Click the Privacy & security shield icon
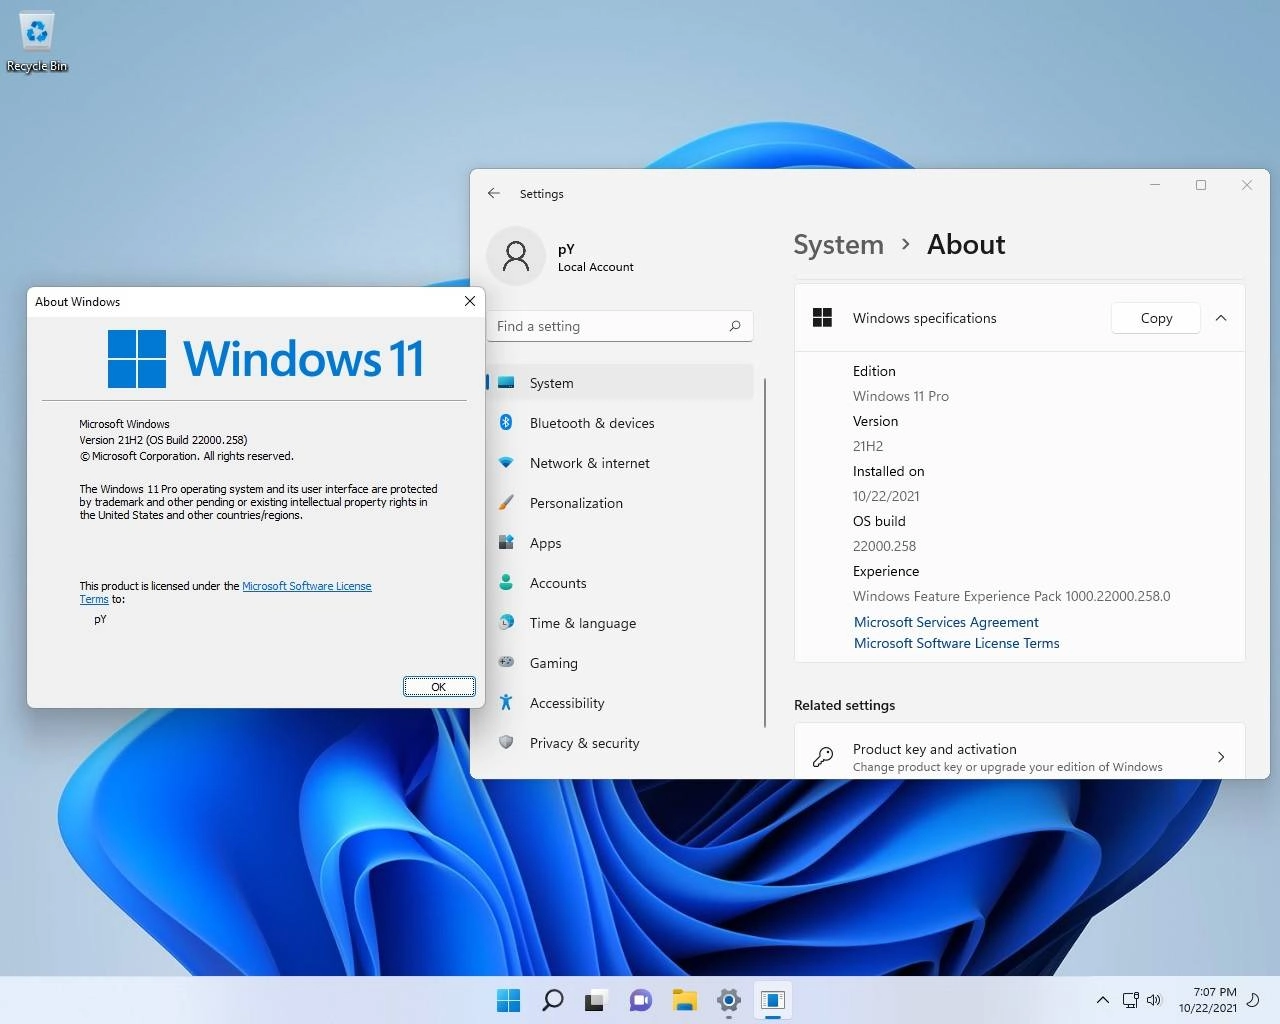 point(506,743)
